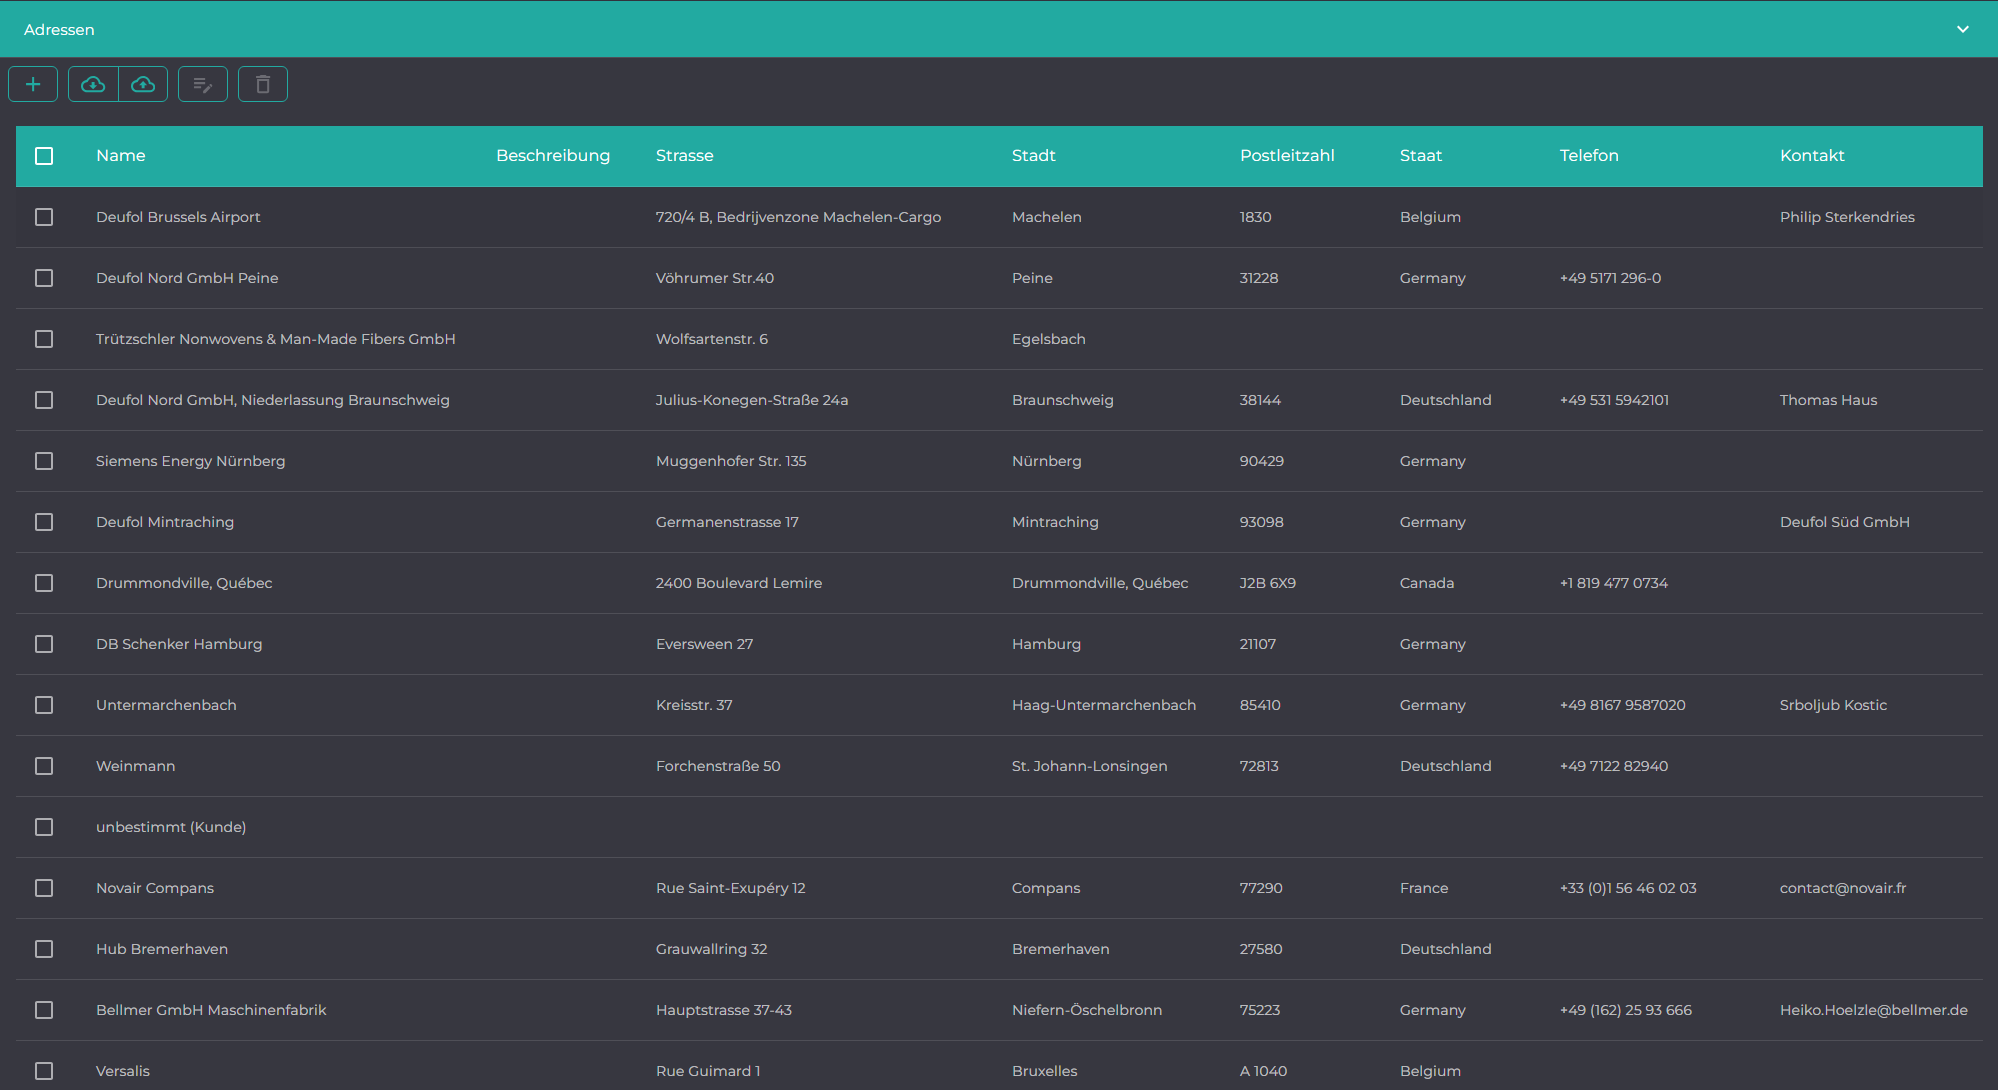This screenshot has width=1998, height=1090.
Task: Check the Hub Bremerhaven row checkbox
Action: click(44, 949)
